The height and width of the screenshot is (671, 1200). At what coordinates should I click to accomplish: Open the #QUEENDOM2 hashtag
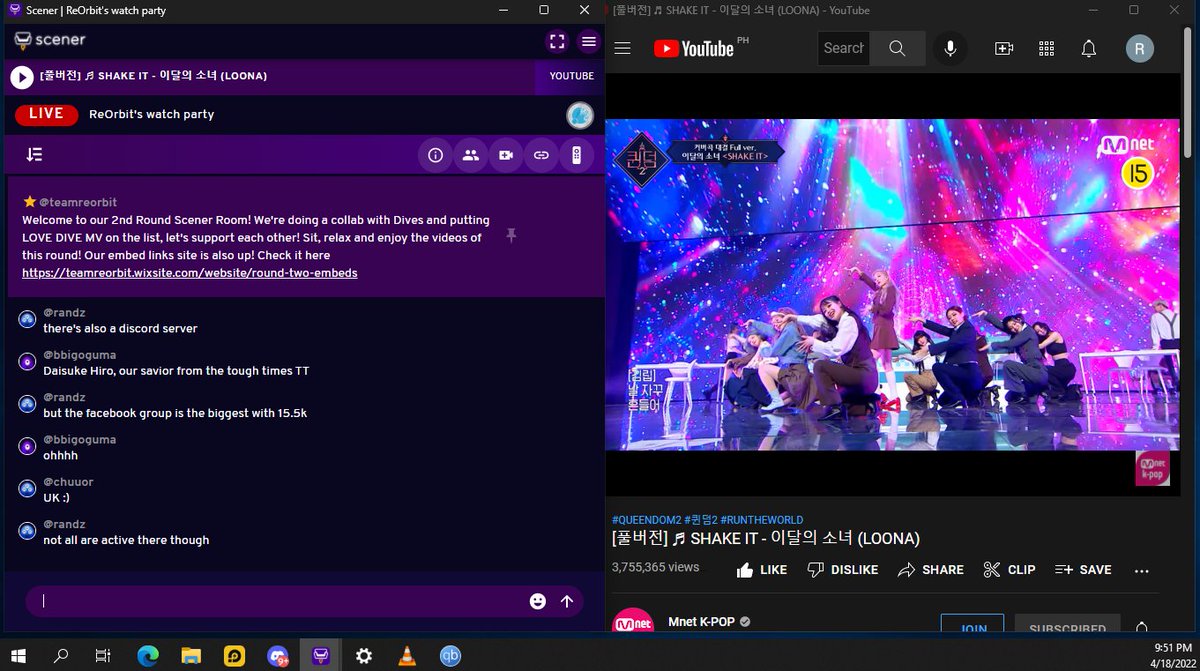(x=646, y=520)
